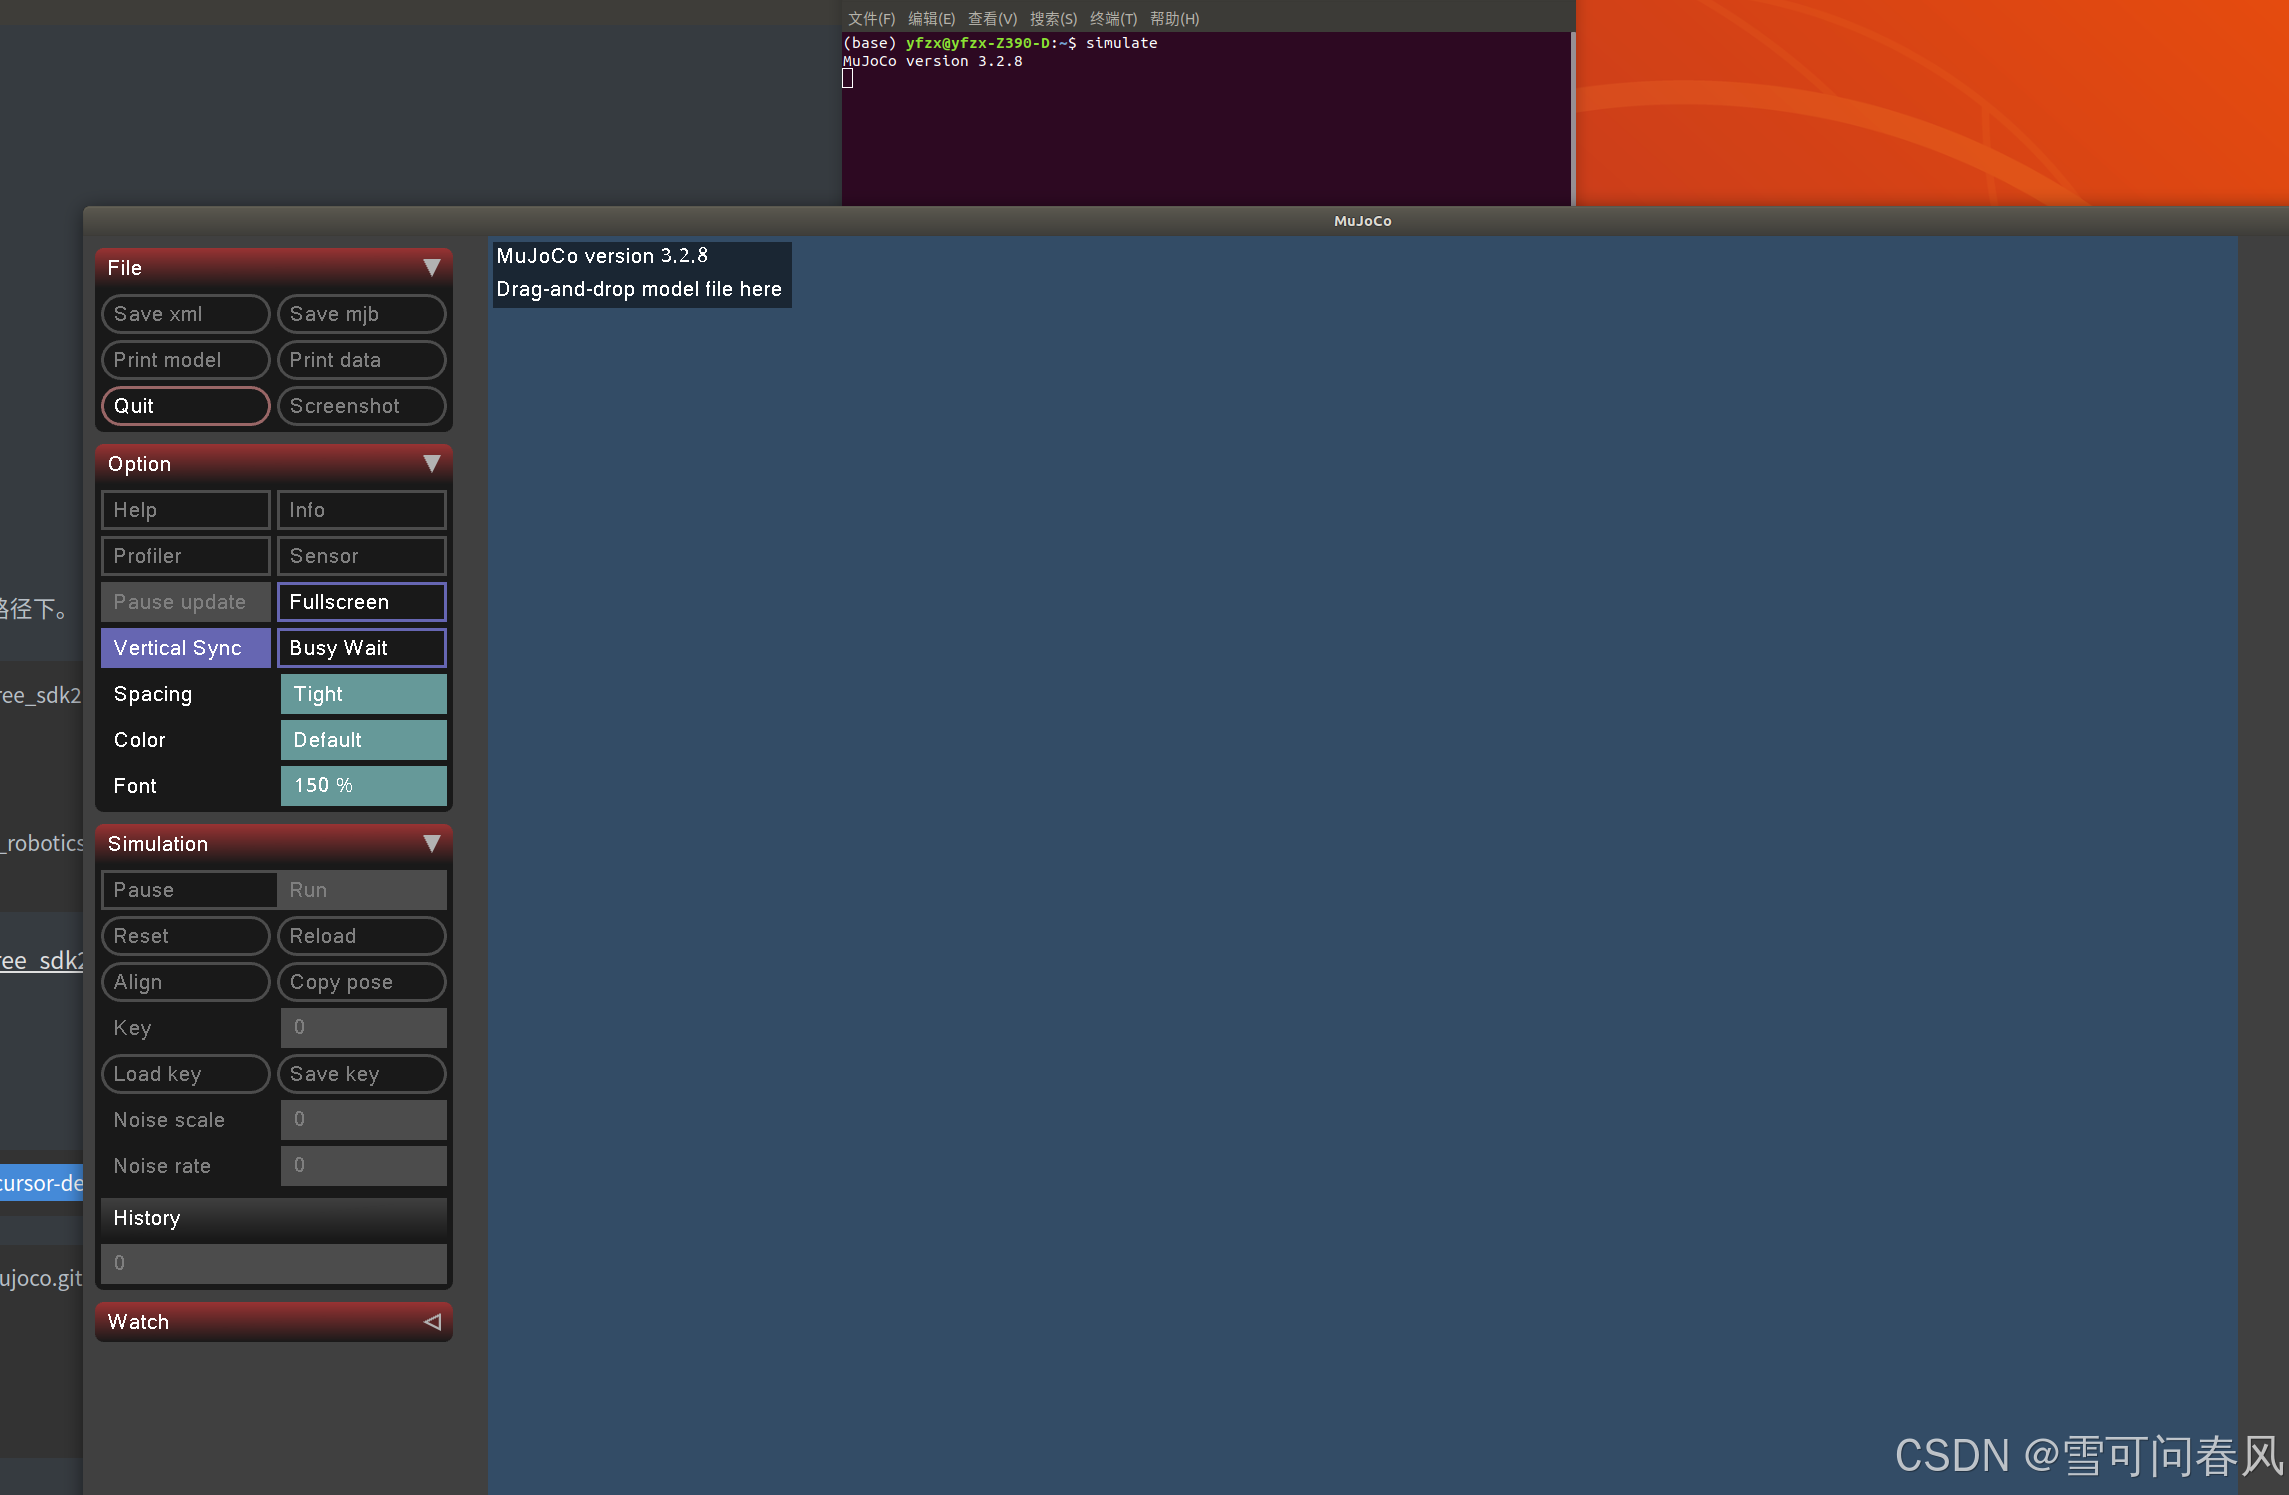Viewport: 2289px width, 1495px height.
Task: Enable the Profiler overlay
Action: (186, 556)
